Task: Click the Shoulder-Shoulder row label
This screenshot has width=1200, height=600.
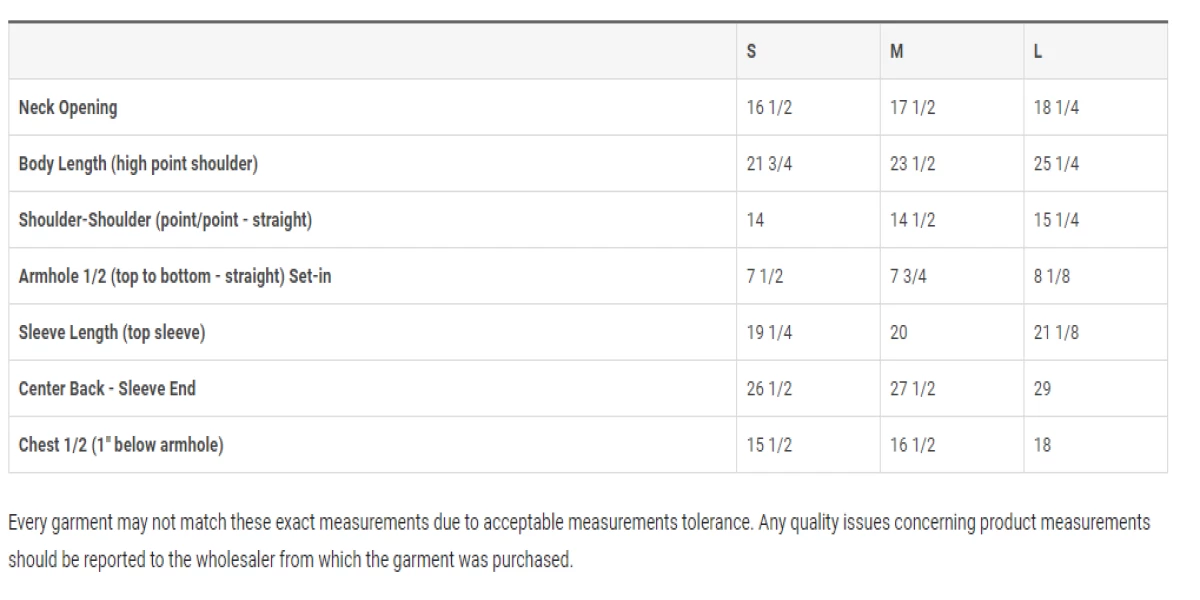Action: pos(165,220)
